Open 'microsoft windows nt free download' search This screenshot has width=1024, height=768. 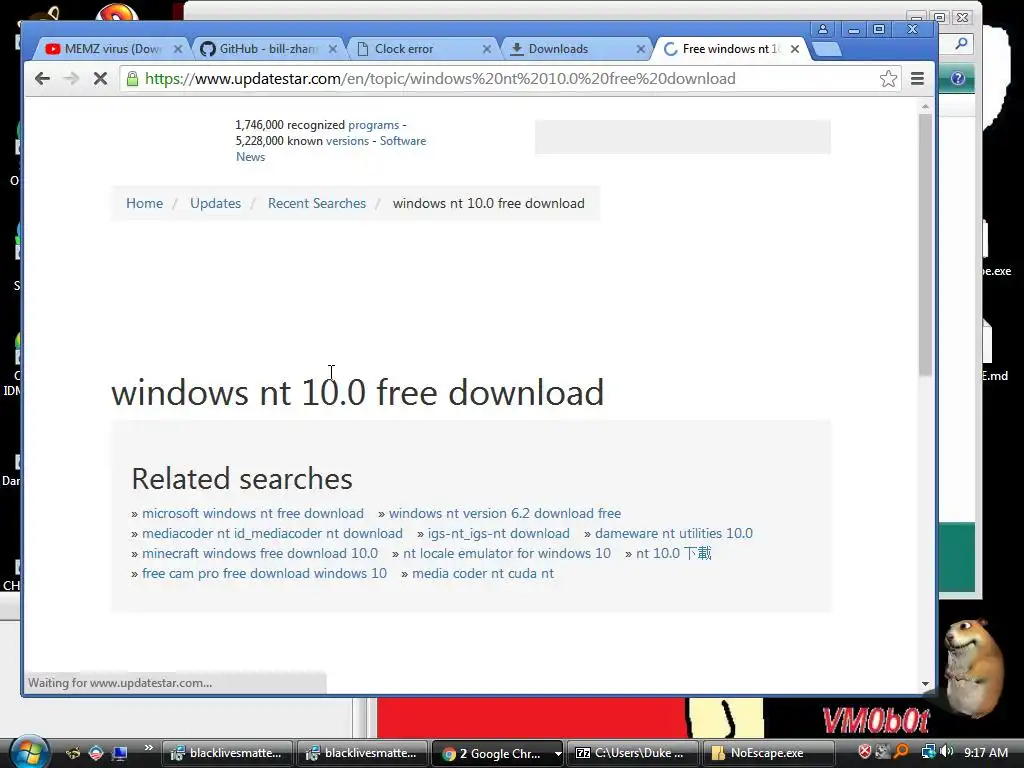point(253,513)
